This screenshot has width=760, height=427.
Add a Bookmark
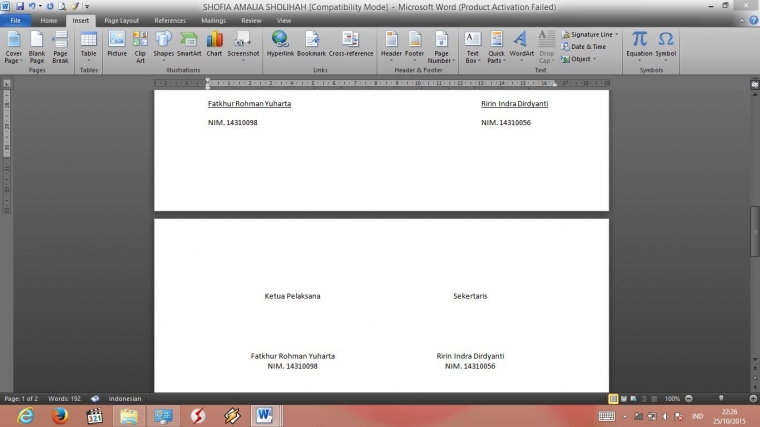[311, 44]
